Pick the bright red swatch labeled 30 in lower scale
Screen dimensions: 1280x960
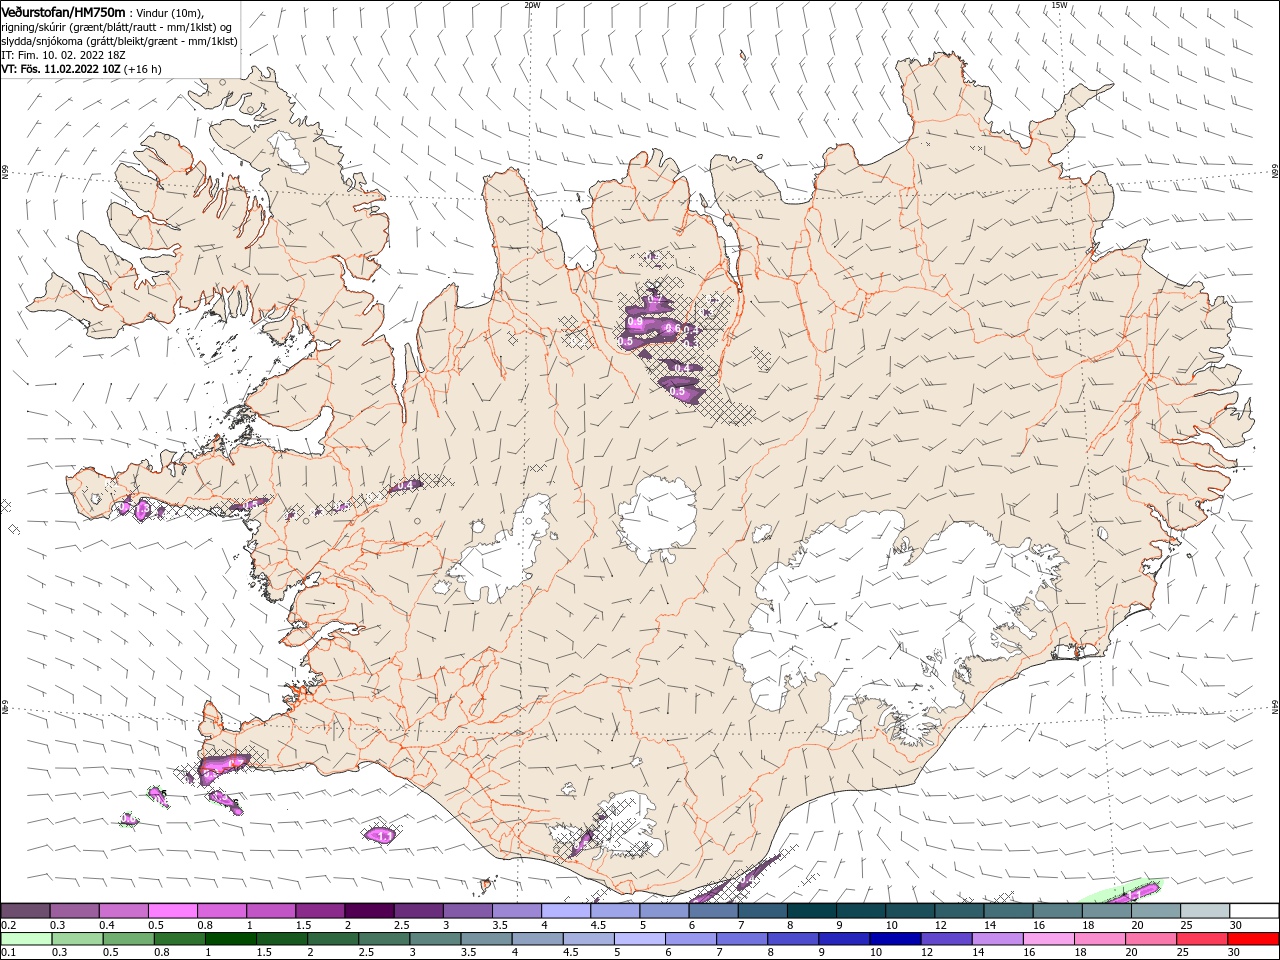[1253, 939]
